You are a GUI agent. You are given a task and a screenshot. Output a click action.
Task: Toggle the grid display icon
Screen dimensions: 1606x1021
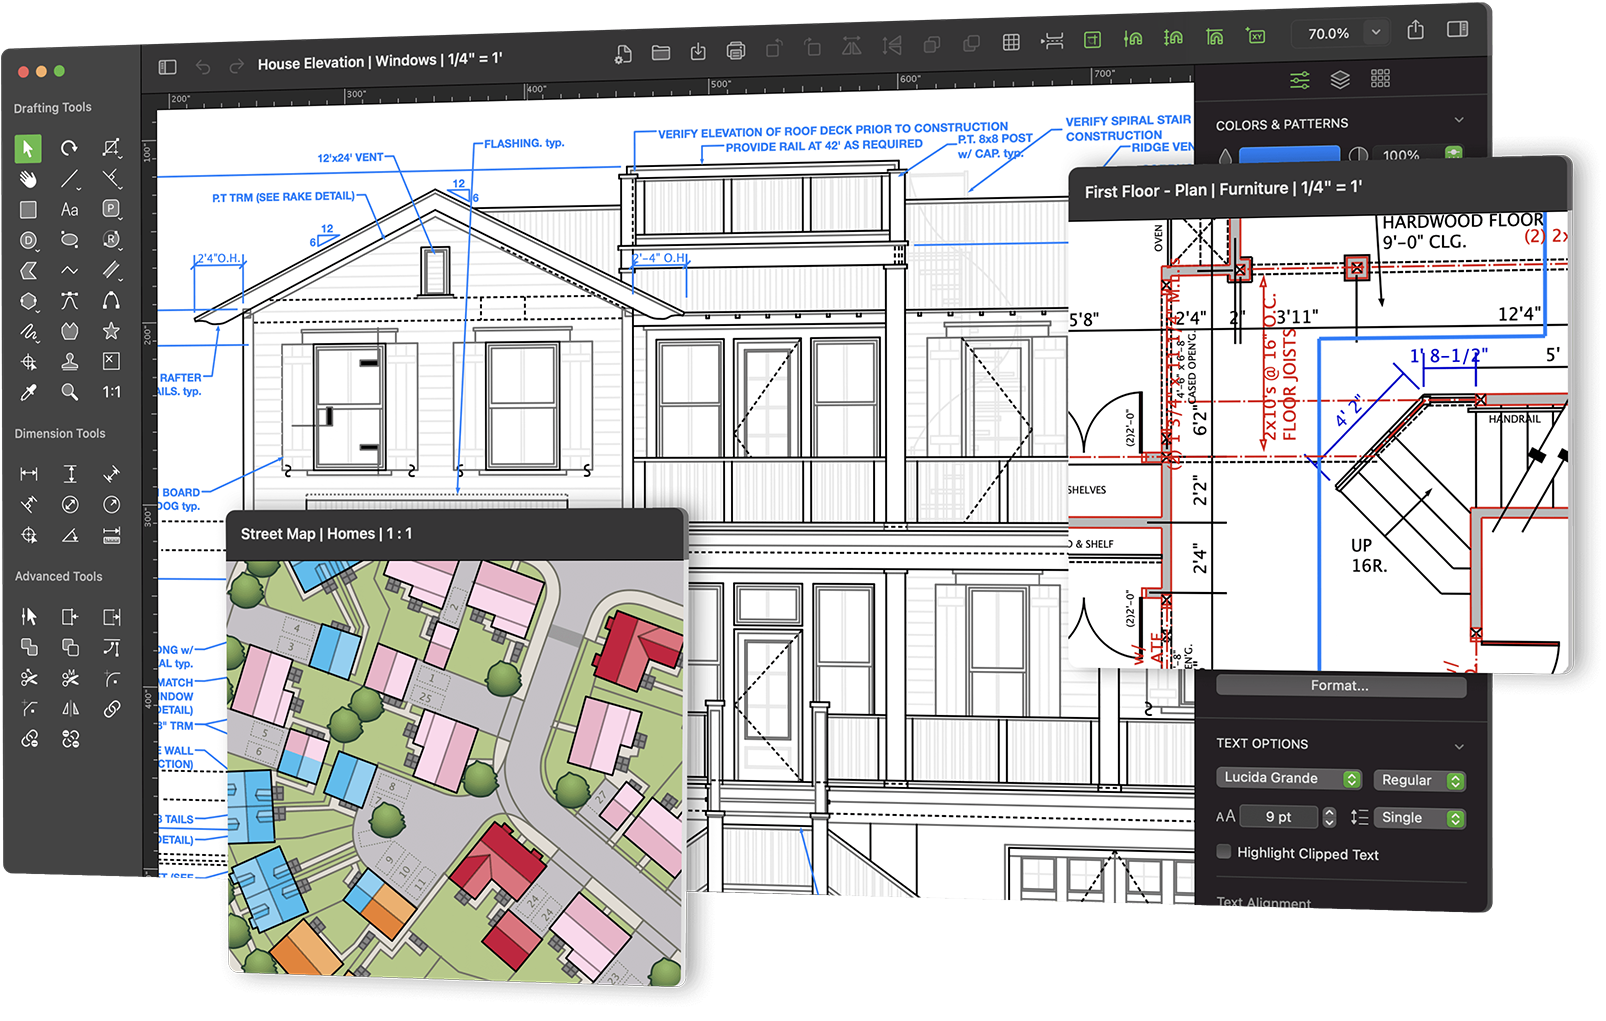pyautogui.click(x=1011, y=42)
